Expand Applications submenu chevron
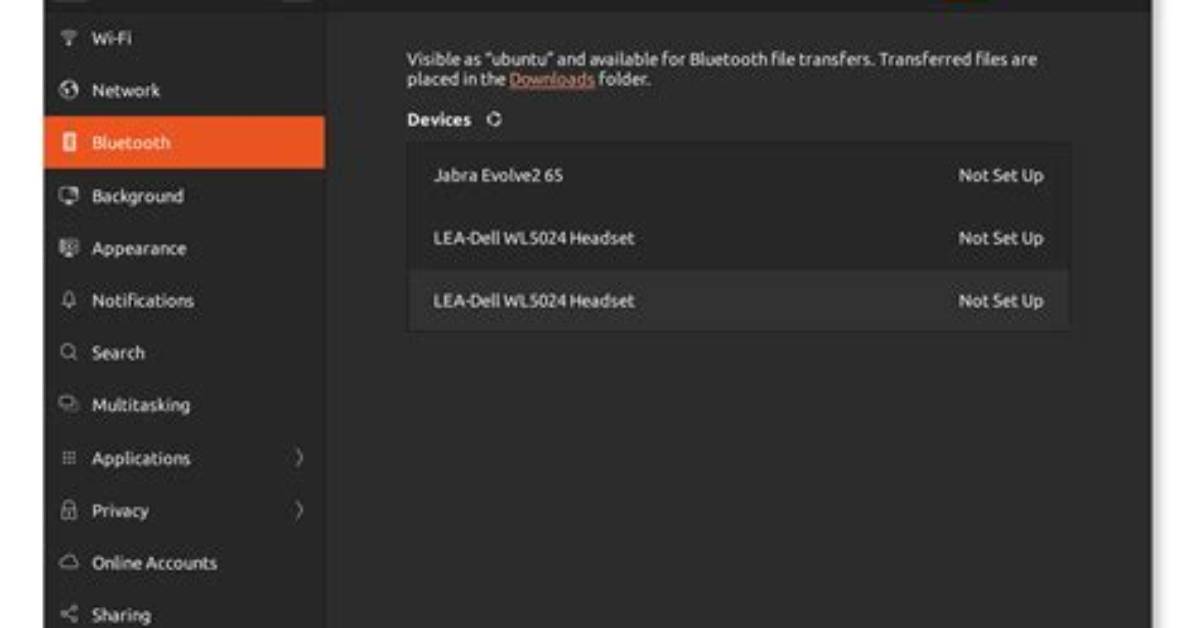The height and width of the screenshot is (628, 1196). (x=299, y=457)
